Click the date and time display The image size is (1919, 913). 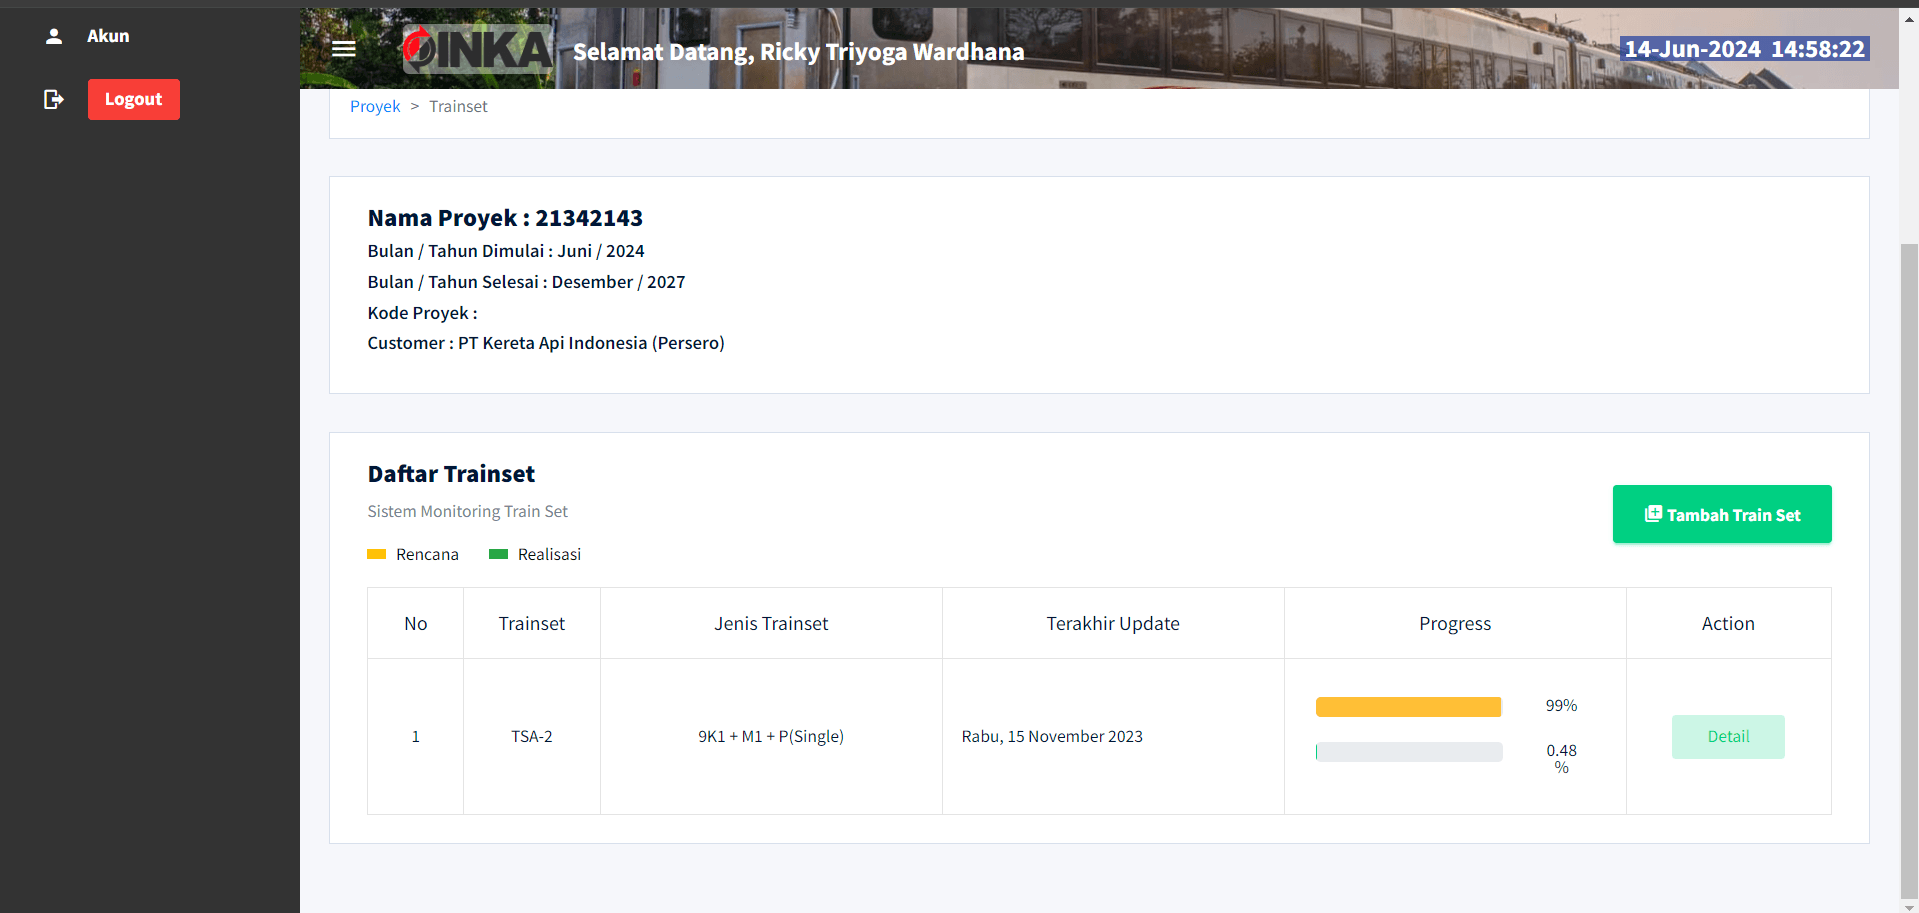(x=1744, y=49)
